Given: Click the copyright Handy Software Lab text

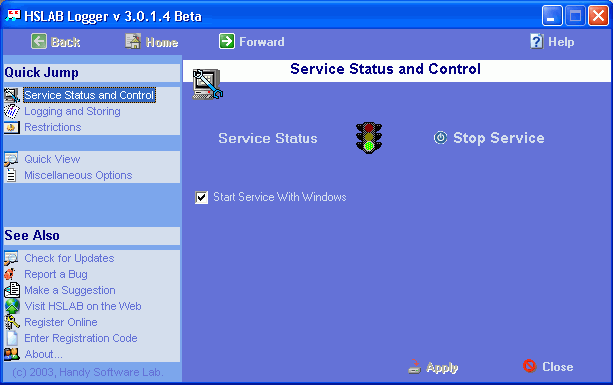Looking at the screenshot, I should 88,372.
